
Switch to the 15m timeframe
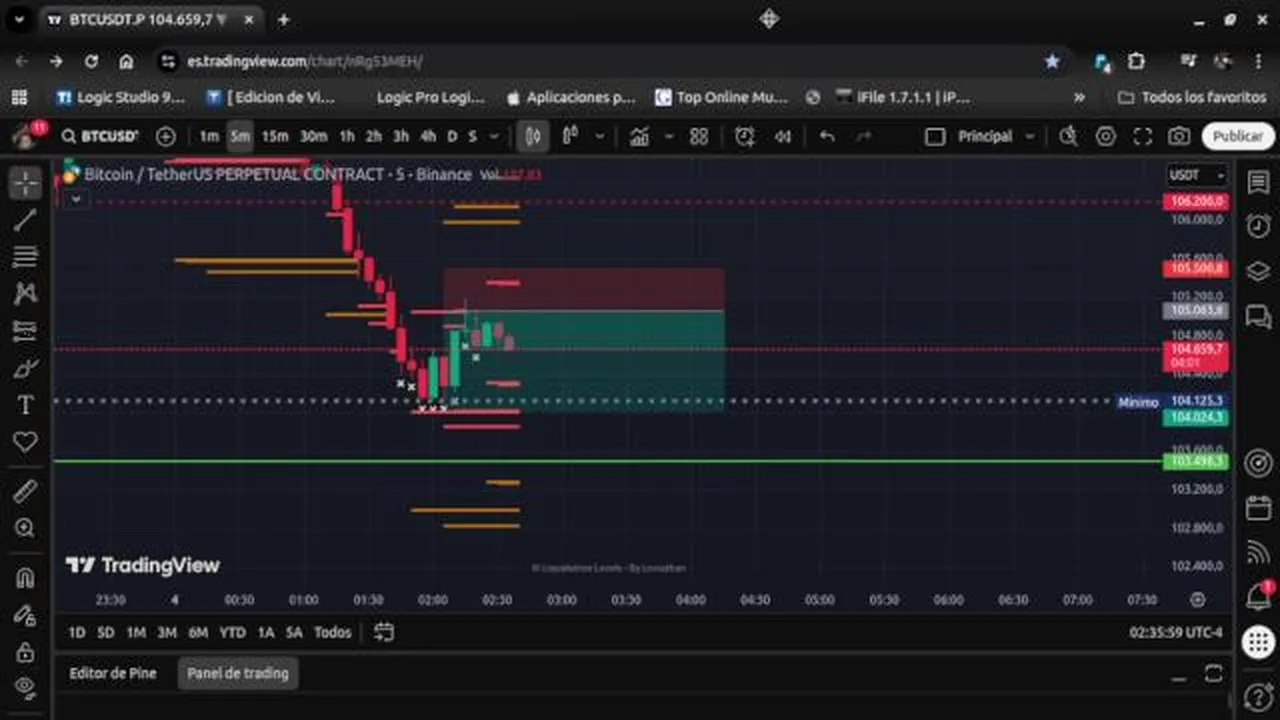coord(275,136)
